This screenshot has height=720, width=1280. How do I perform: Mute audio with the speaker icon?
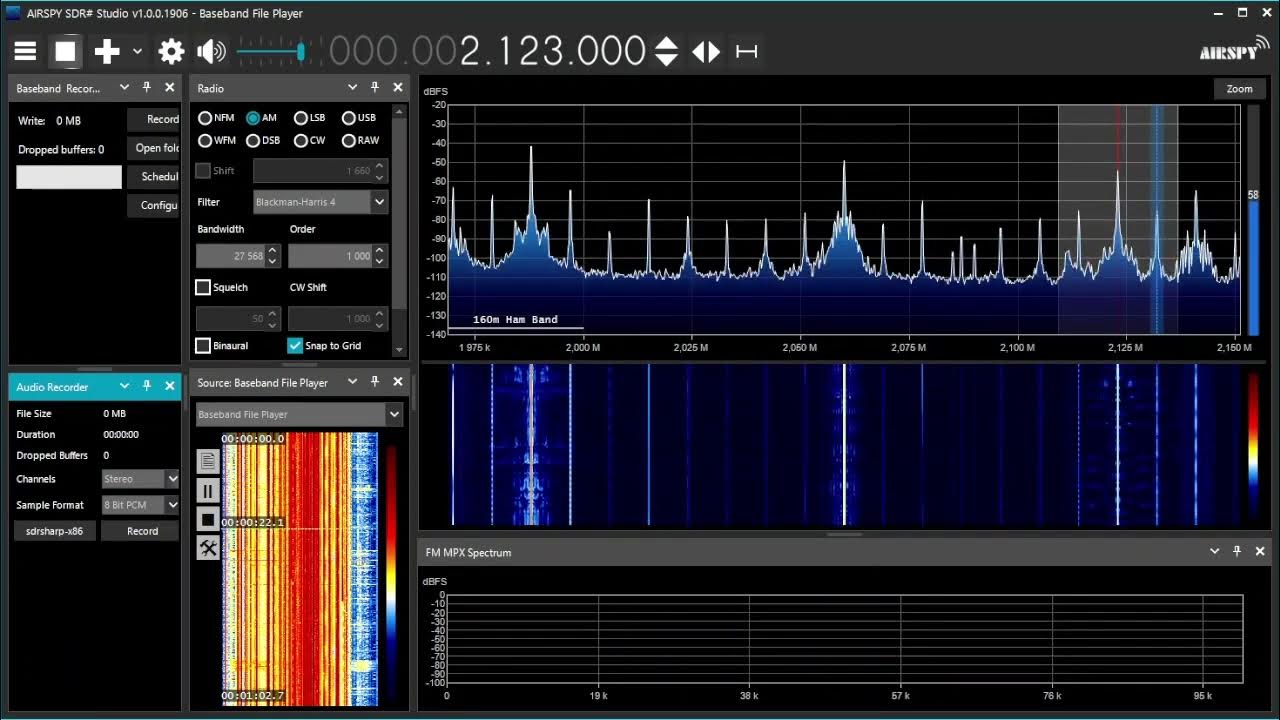point(211,51)
